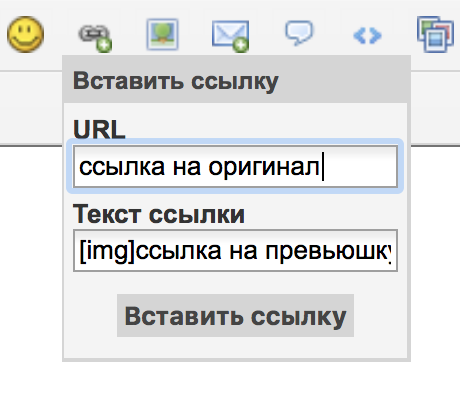Click the code angle brackets icon

pyautogui.click(x=367, y=35)
